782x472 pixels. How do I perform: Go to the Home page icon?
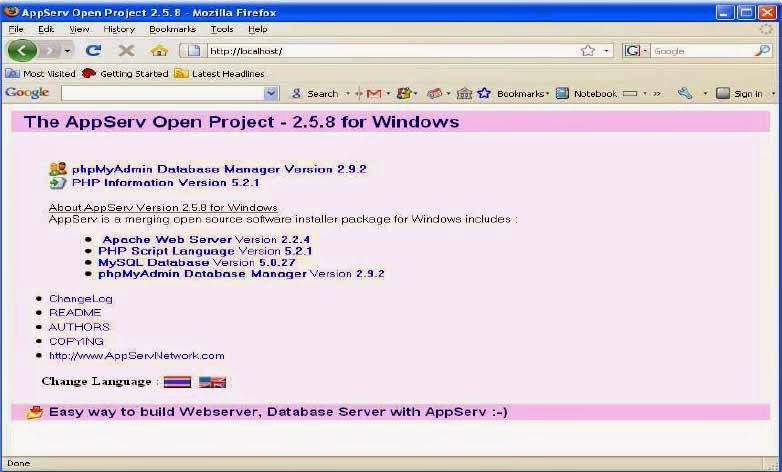coord(159,50)
